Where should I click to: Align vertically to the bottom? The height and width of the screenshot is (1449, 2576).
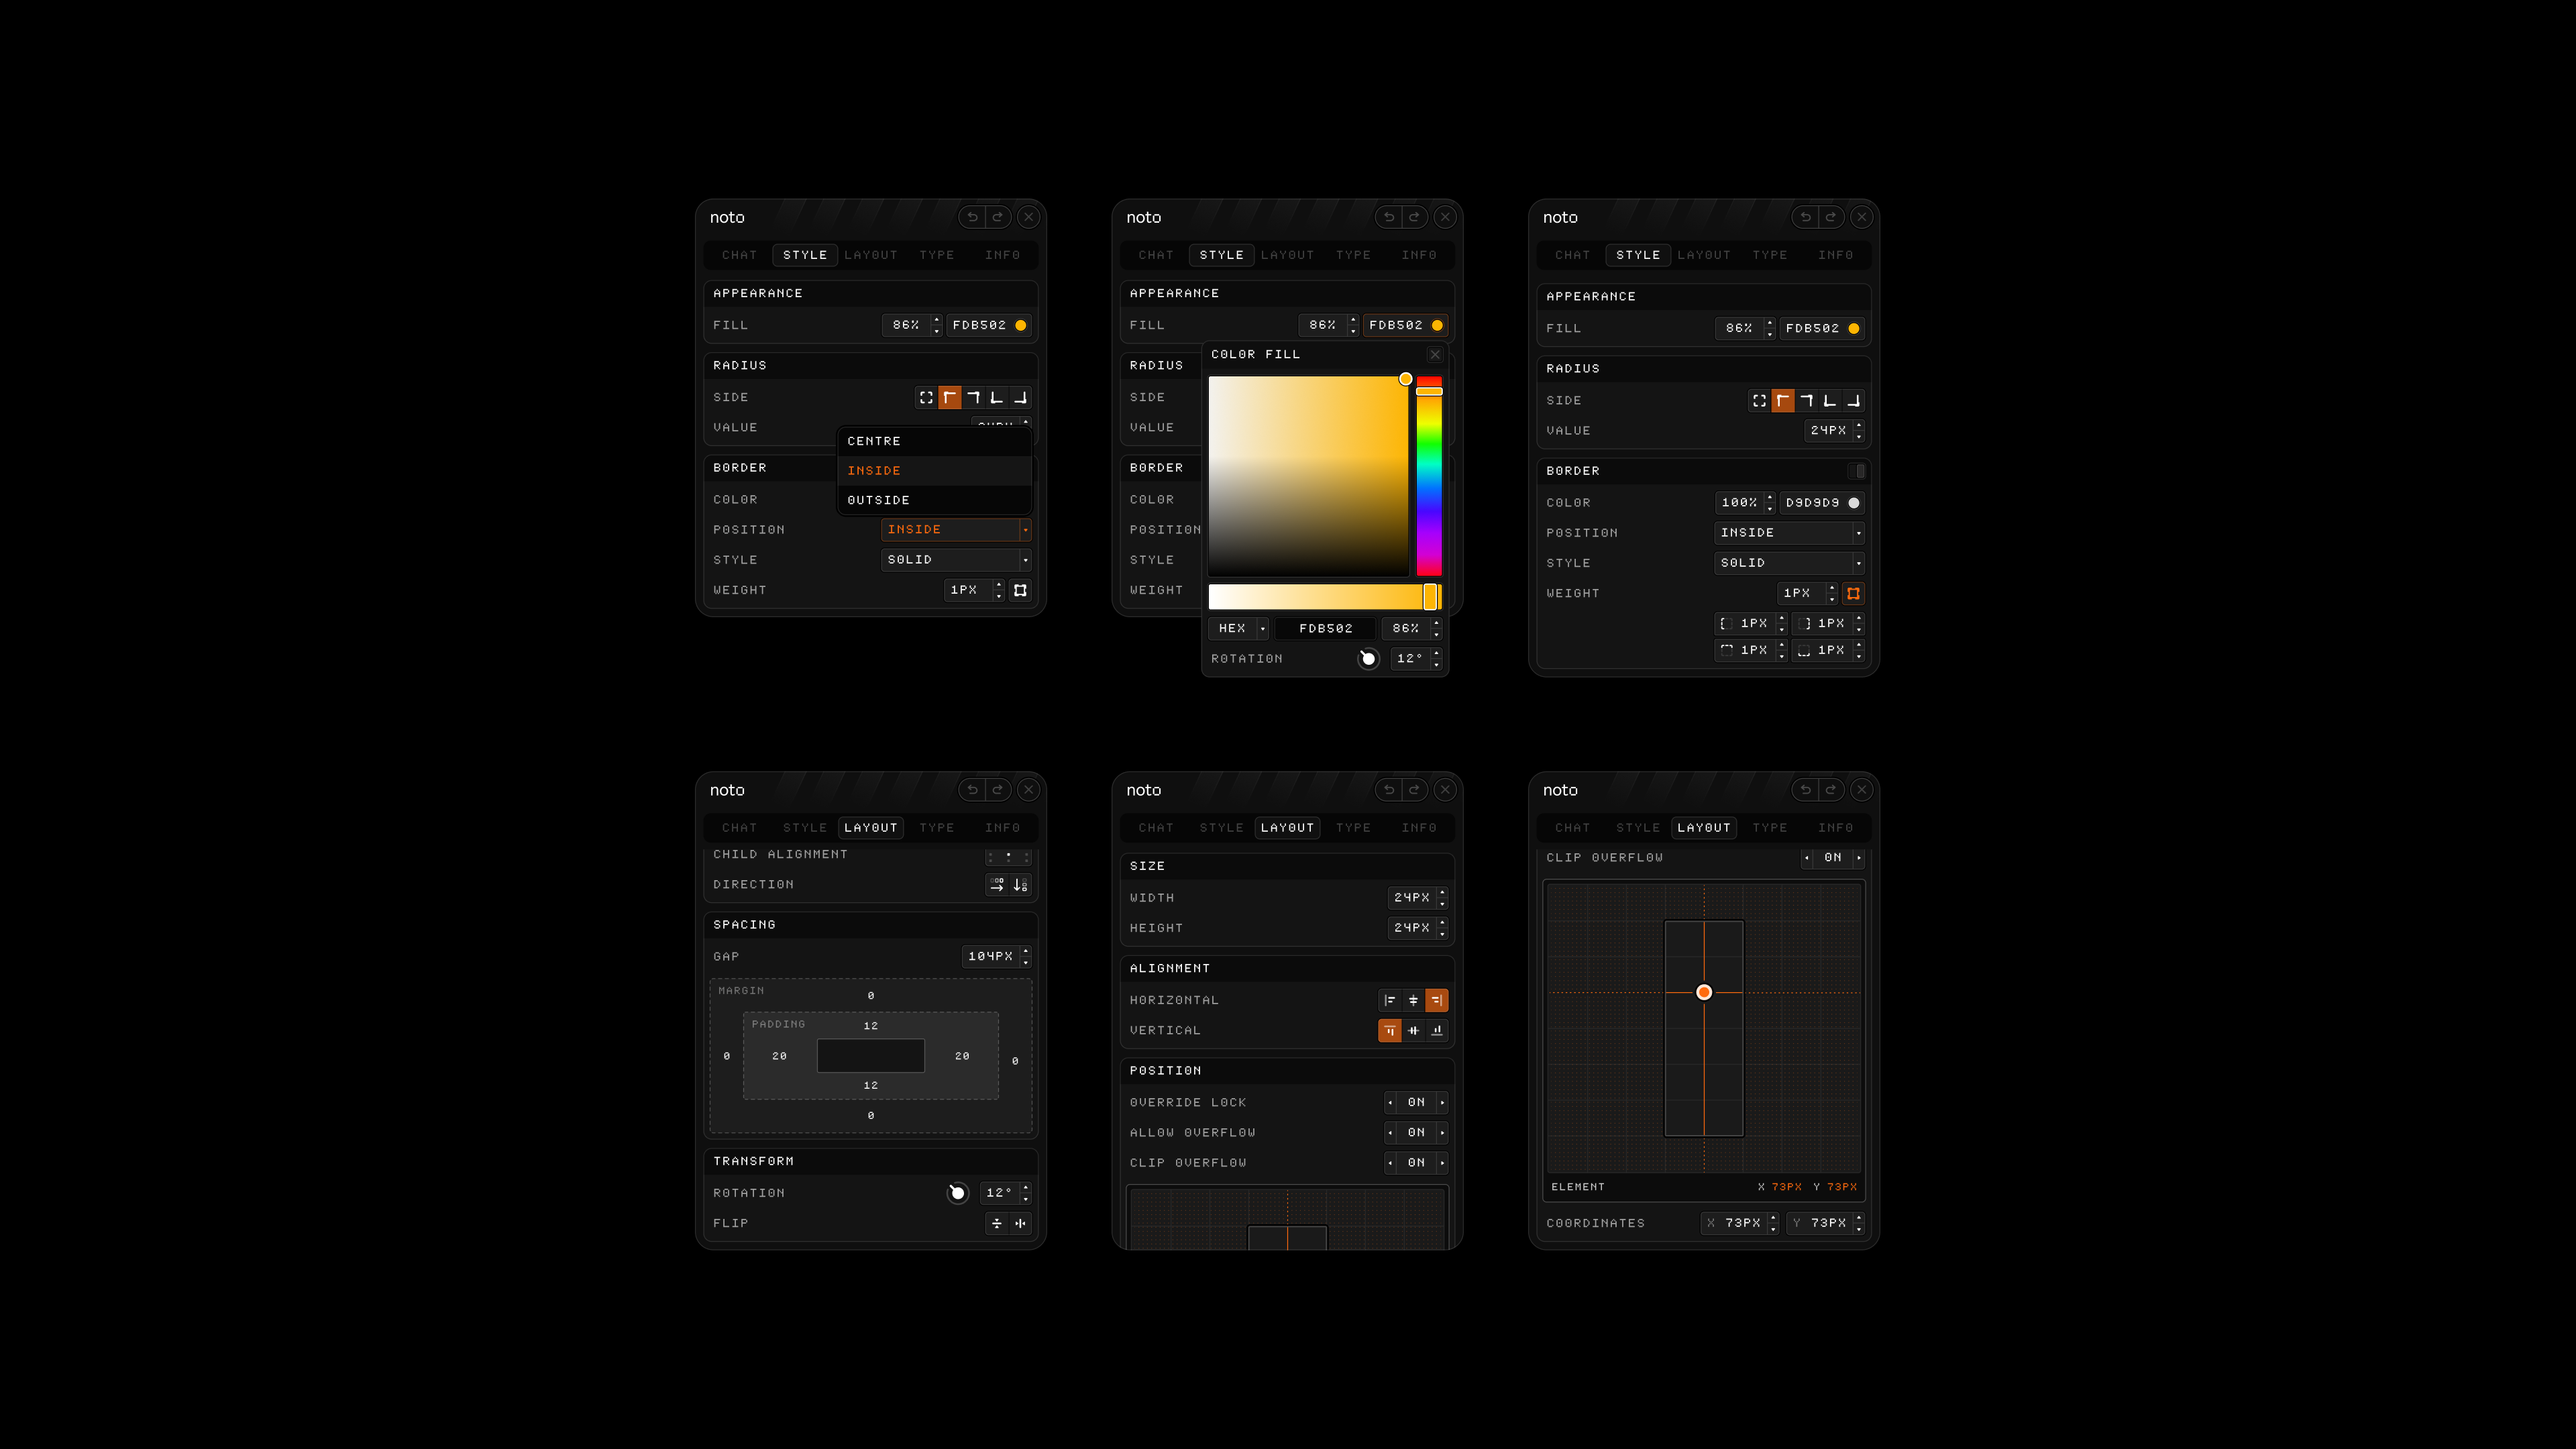(1437, 1030)
